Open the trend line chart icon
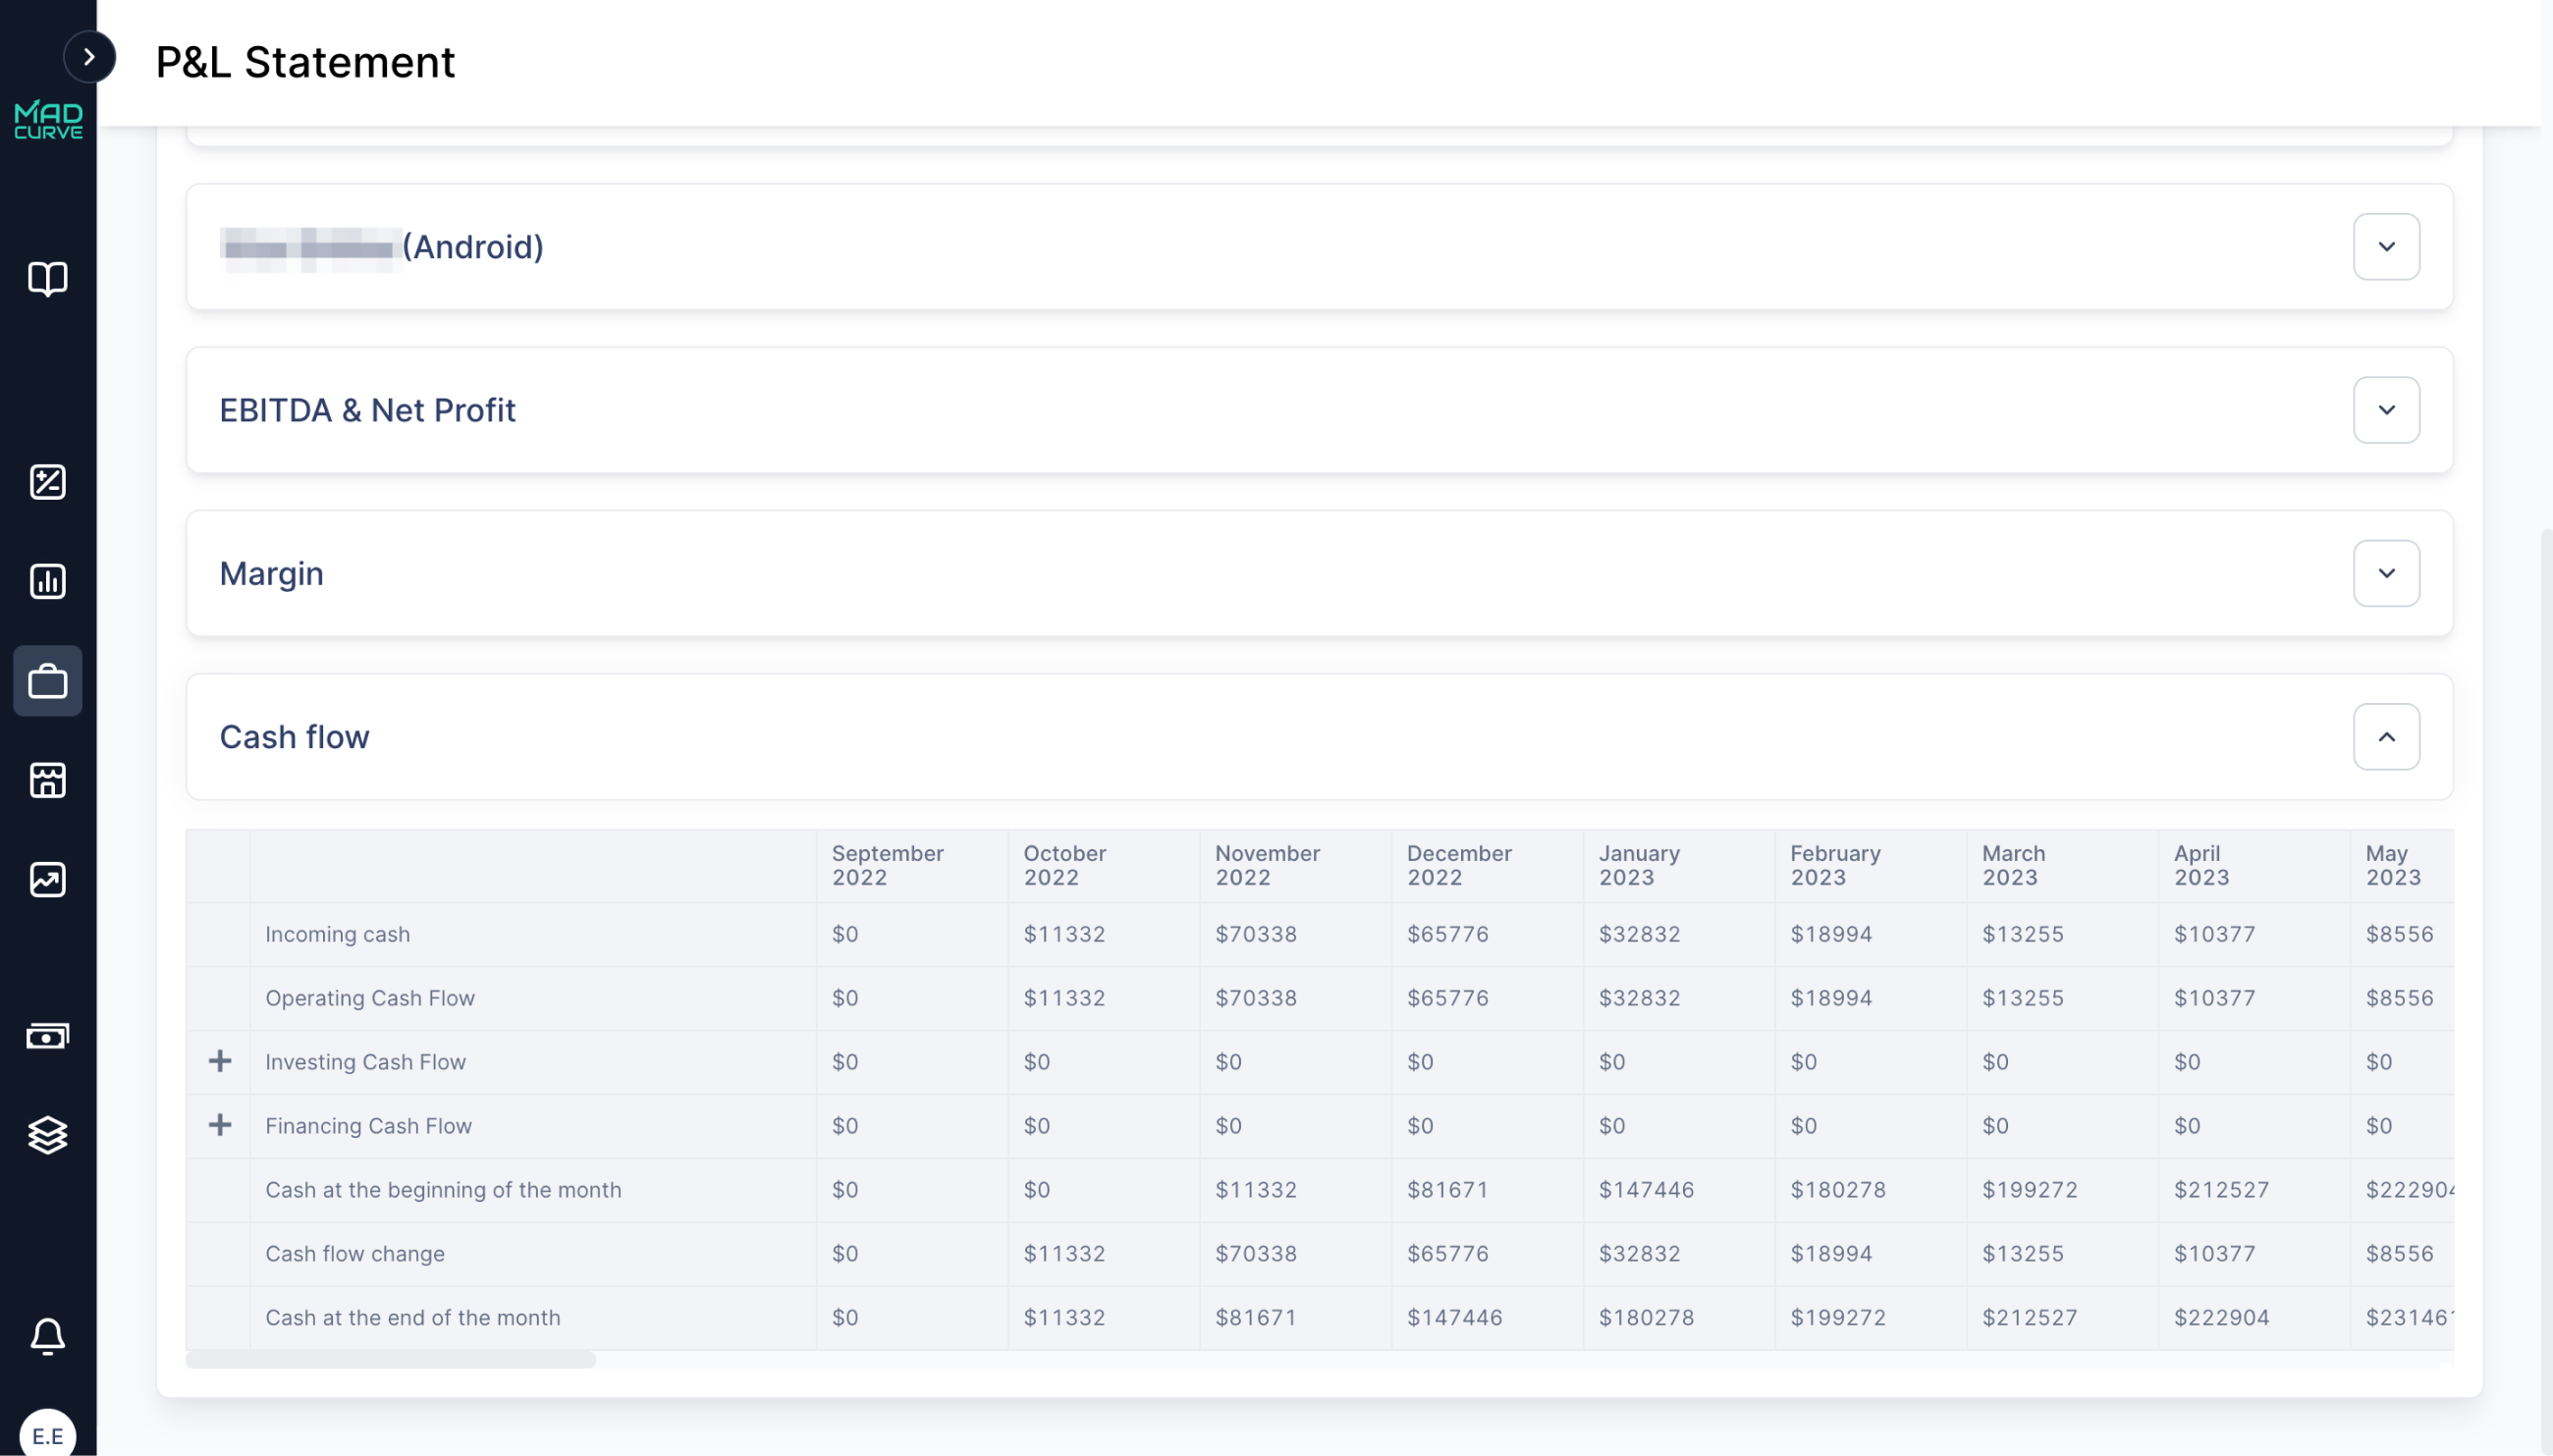This screenshot has height=1456, width=2553. point(48,880)
